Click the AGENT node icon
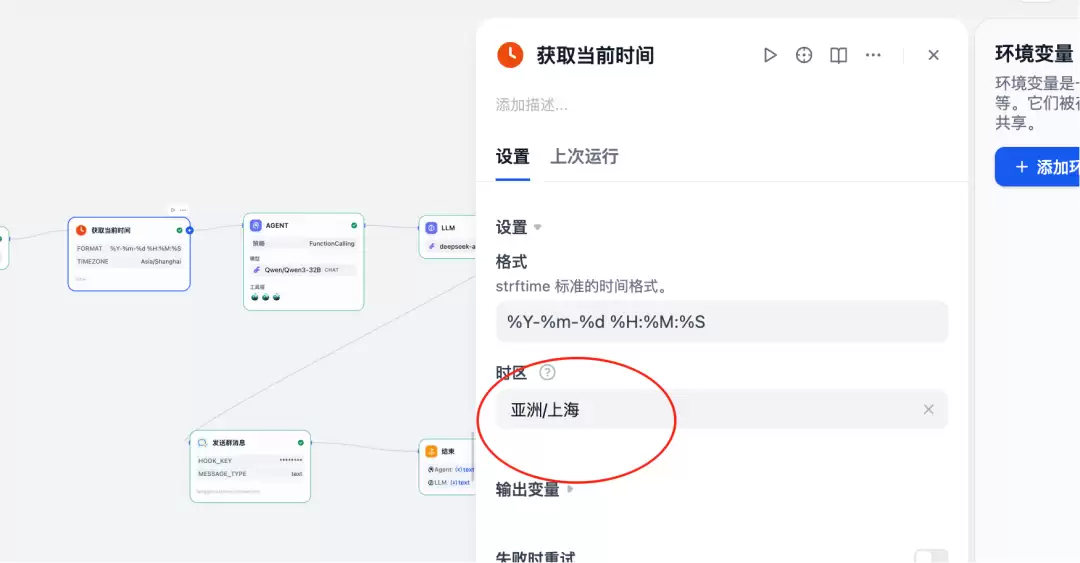 pos(256,225)
